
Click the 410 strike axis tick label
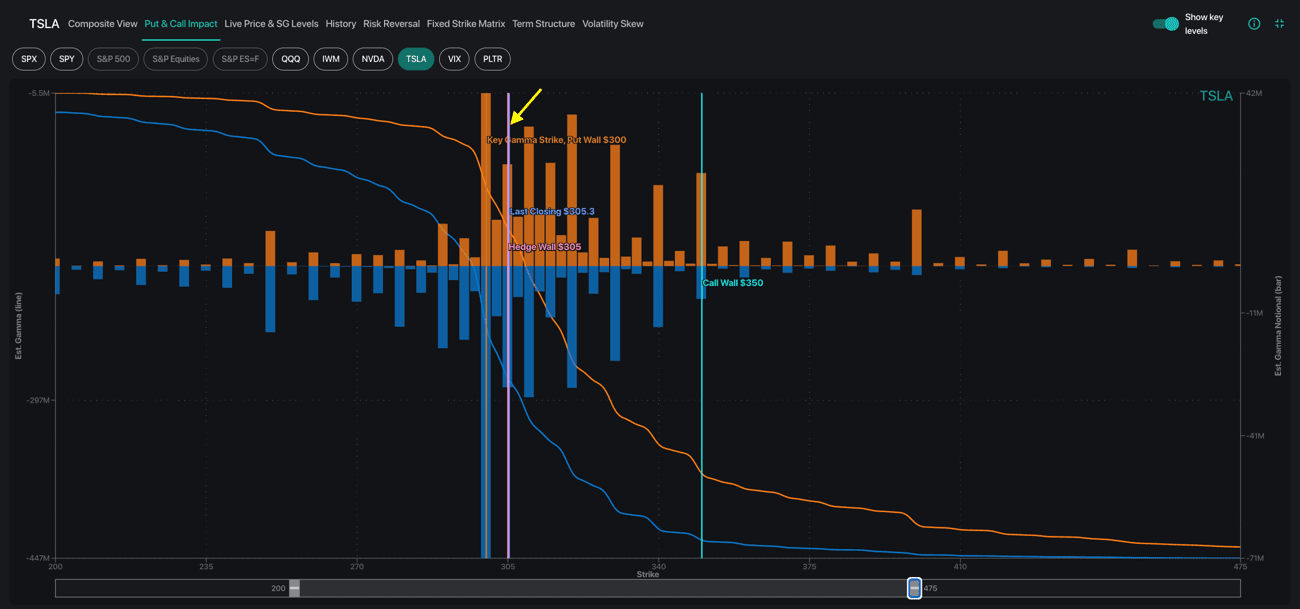pyautogui.click(x=960, y=566)
